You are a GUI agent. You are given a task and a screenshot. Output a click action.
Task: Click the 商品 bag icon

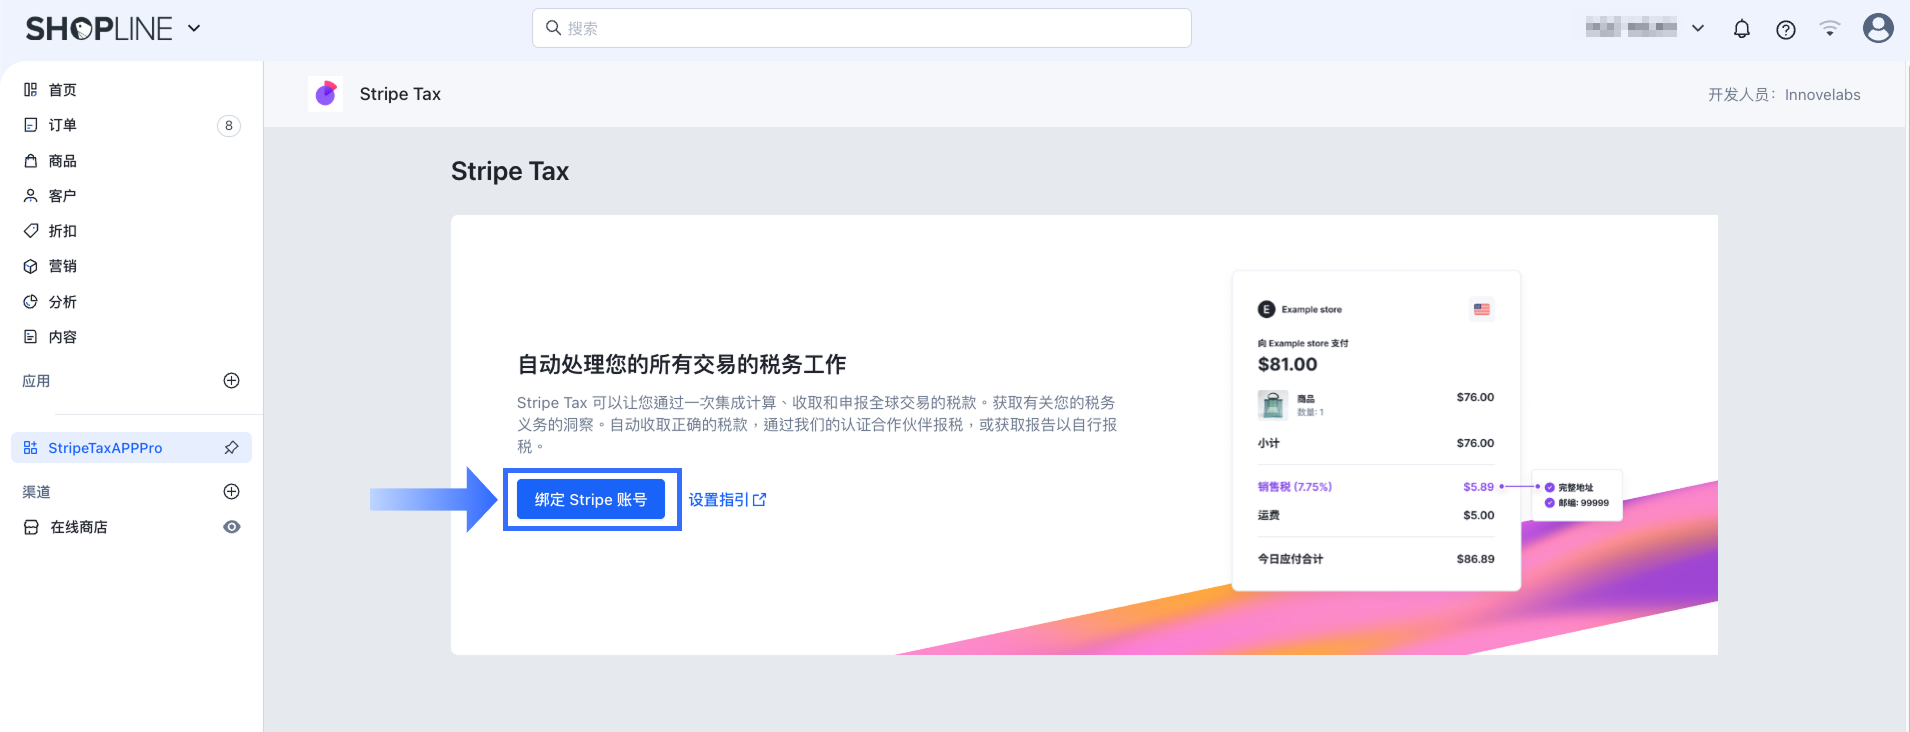pos(31,161)
